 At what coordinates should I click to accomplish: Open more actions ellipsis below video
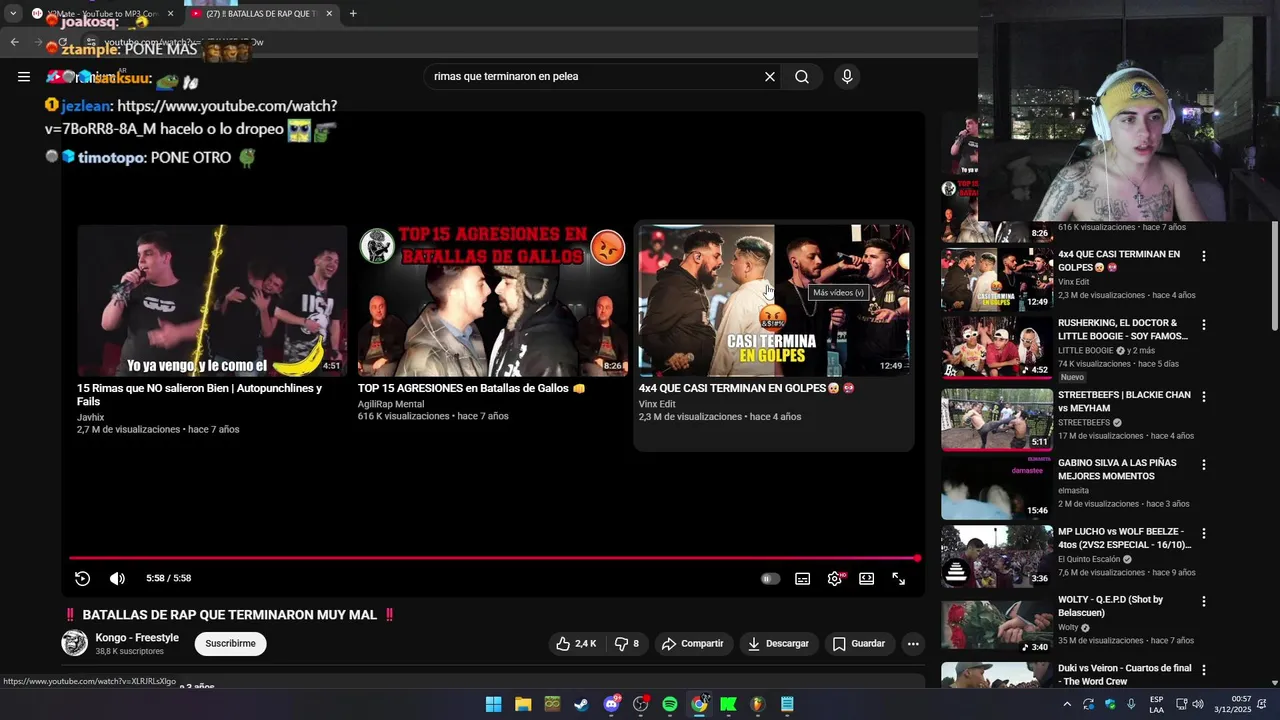coord(913,644)
